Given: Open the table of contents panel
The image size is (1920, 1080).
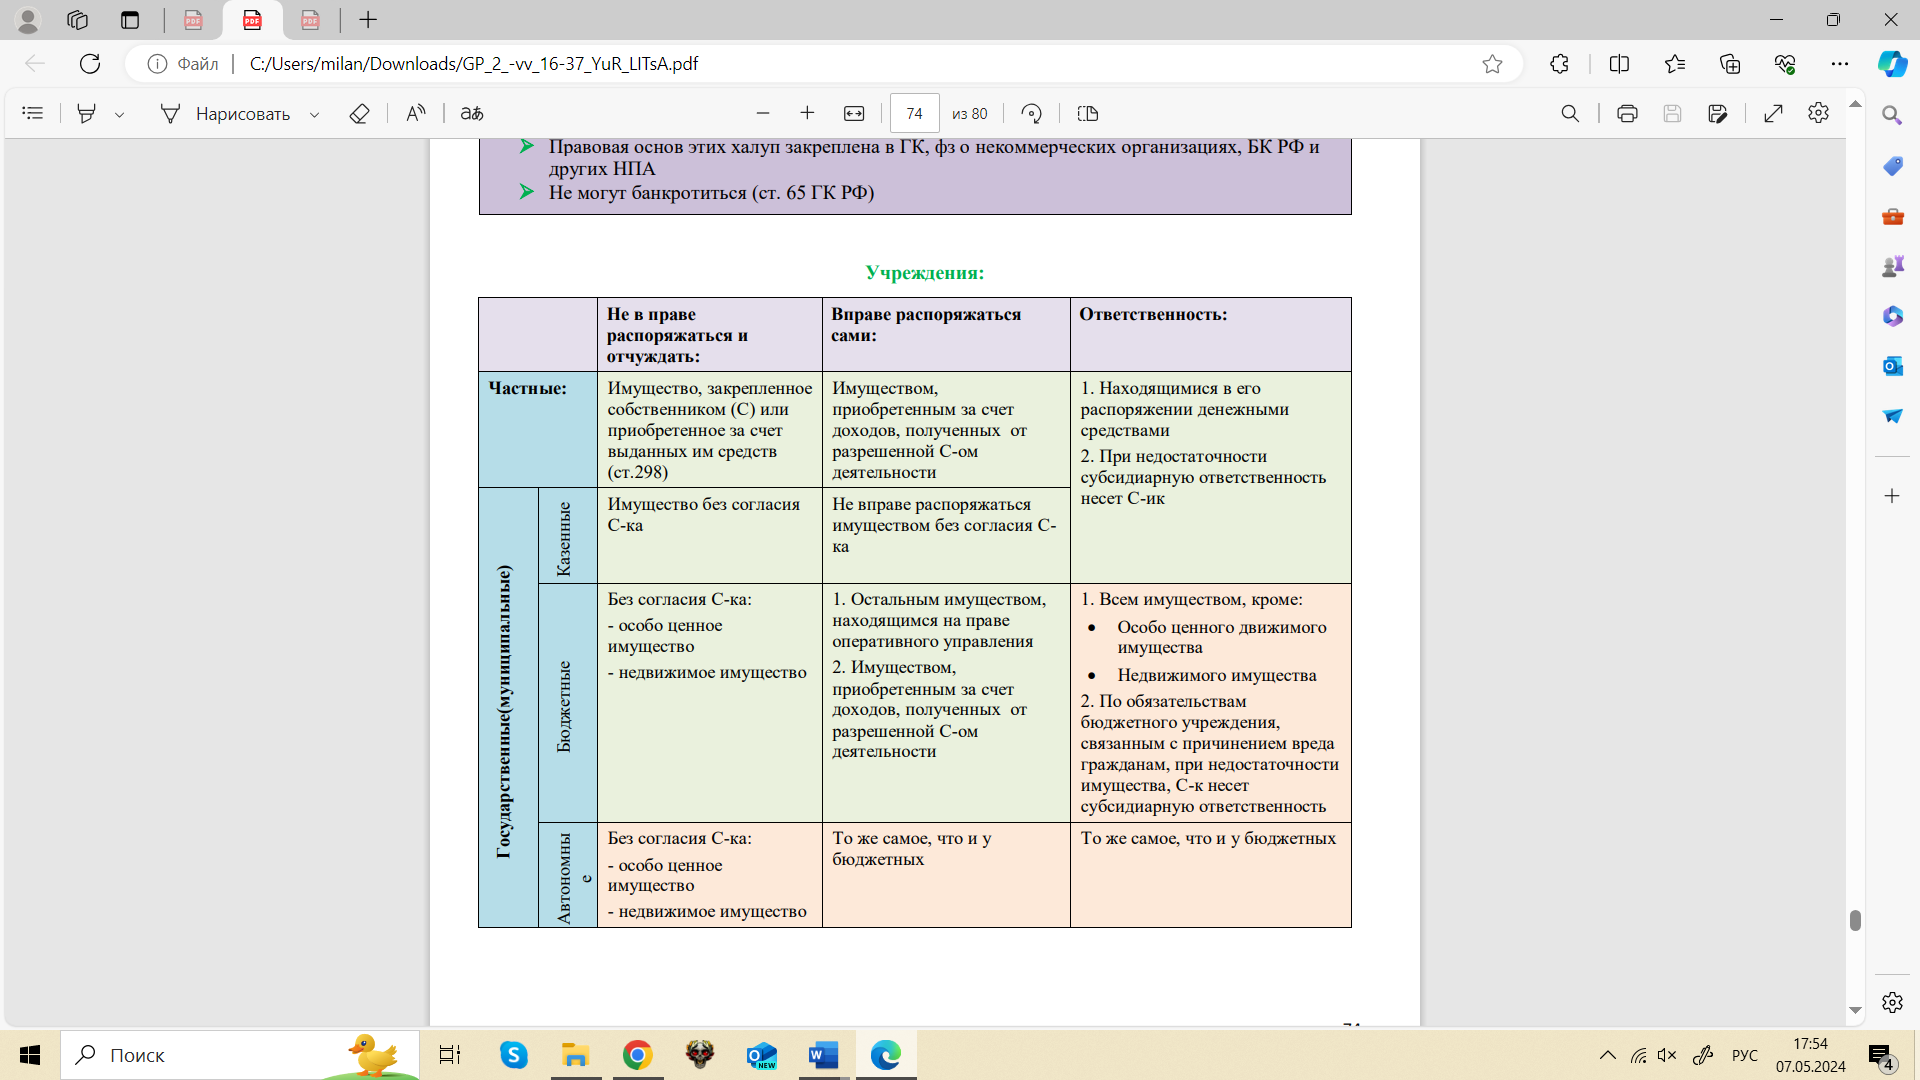Looking at the screenshot, I should [x=33, y=114].
